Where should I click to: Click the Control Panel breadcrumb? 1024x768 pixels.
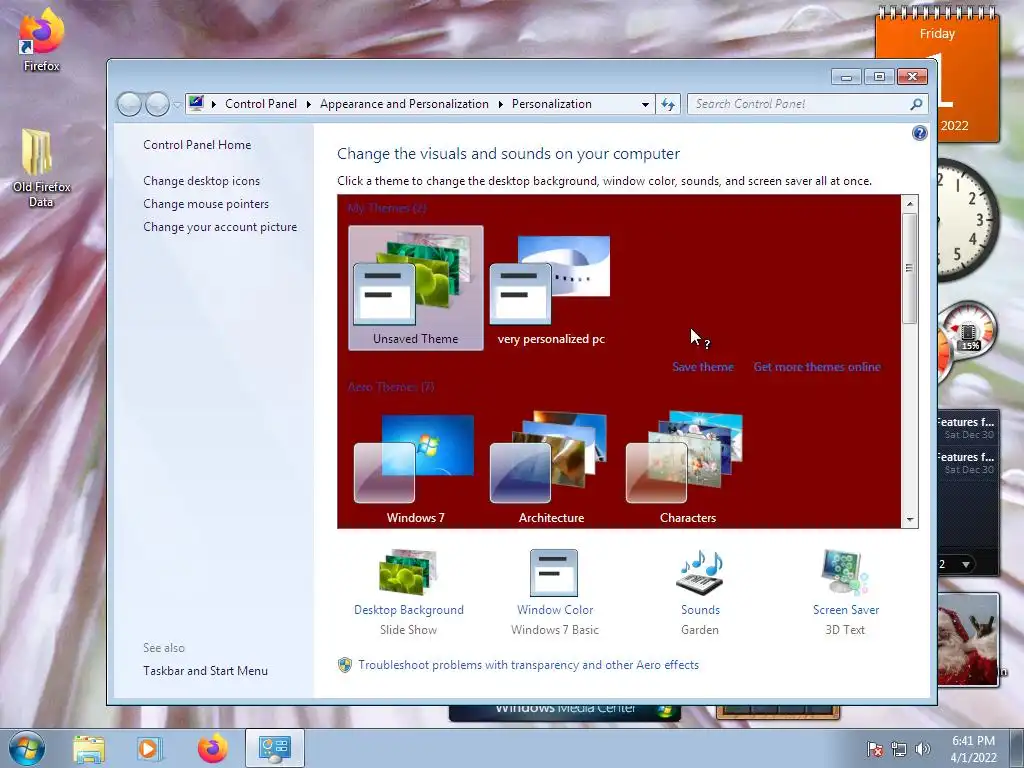pyautogui.click(x=261, y=104)
